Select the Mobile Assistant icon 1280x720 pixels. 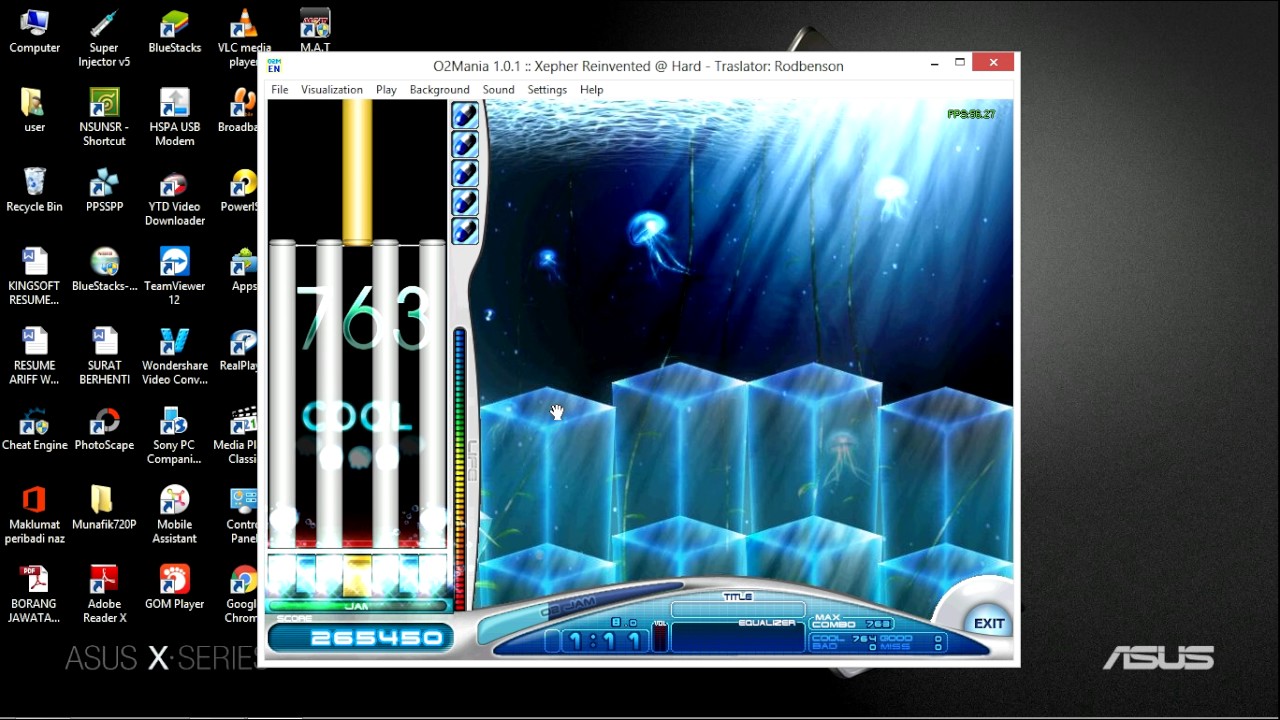click(175, 514)
